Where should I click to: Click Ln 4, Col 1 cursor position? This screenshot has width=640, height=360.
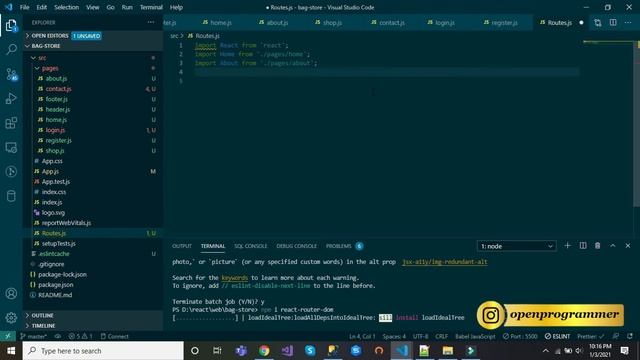(x=362, y=336)
